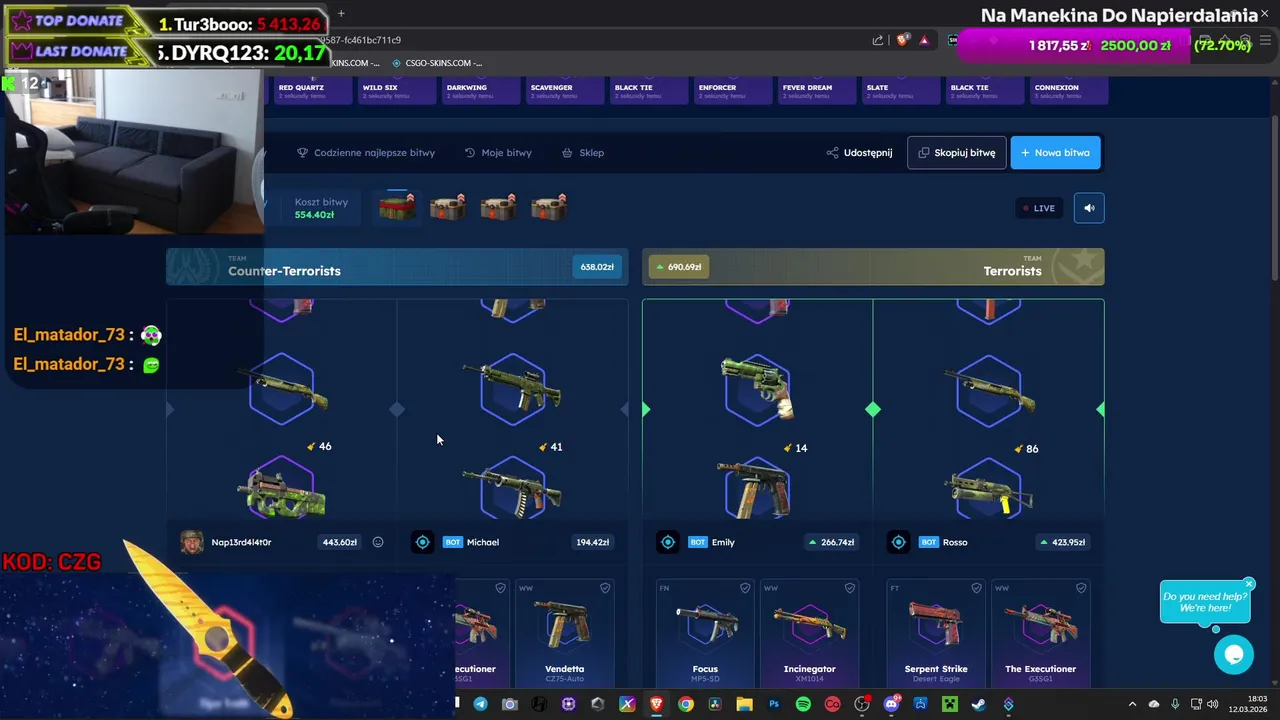Click the Terrorists team total 690.69zł
The height and width of the screenshot is (720, 1280).
coord(678,267)
